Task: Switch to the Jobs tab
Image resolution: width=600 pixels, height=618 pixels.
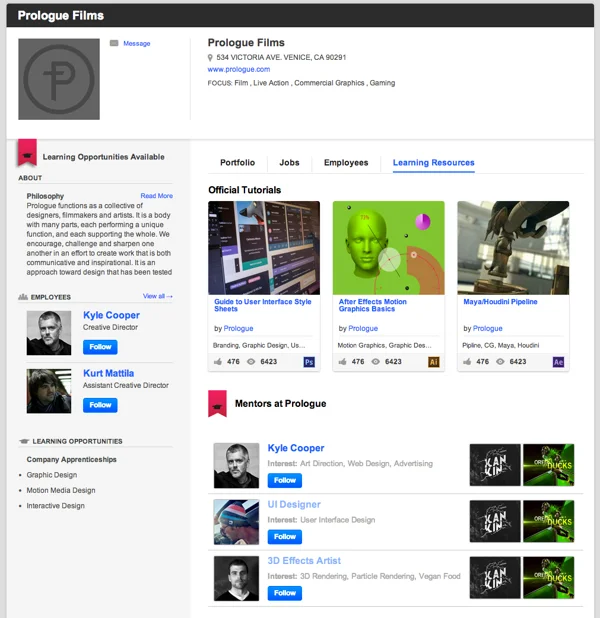Action: (x=289, y=163)
